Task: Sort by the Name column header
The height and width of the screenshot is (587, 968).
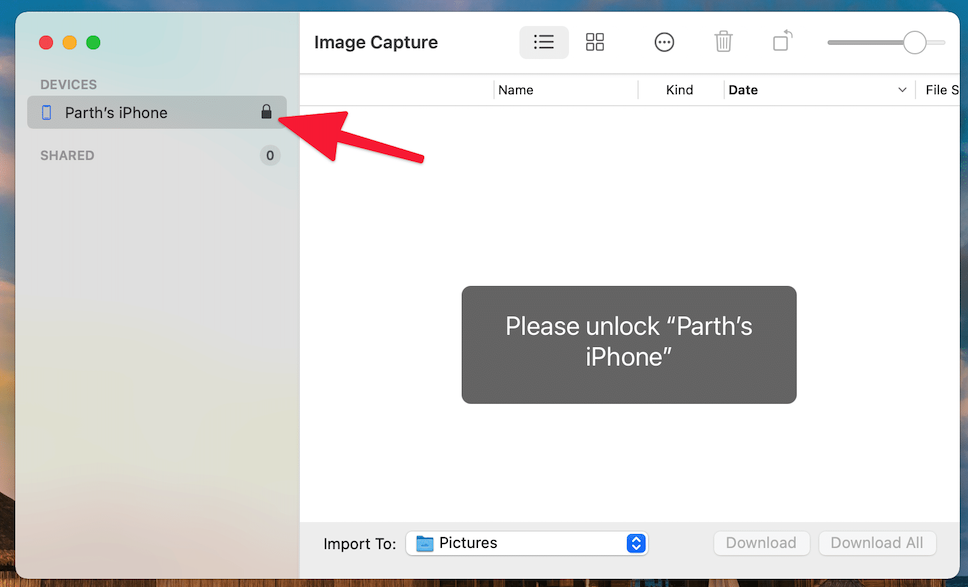Action: pos(516,90)
